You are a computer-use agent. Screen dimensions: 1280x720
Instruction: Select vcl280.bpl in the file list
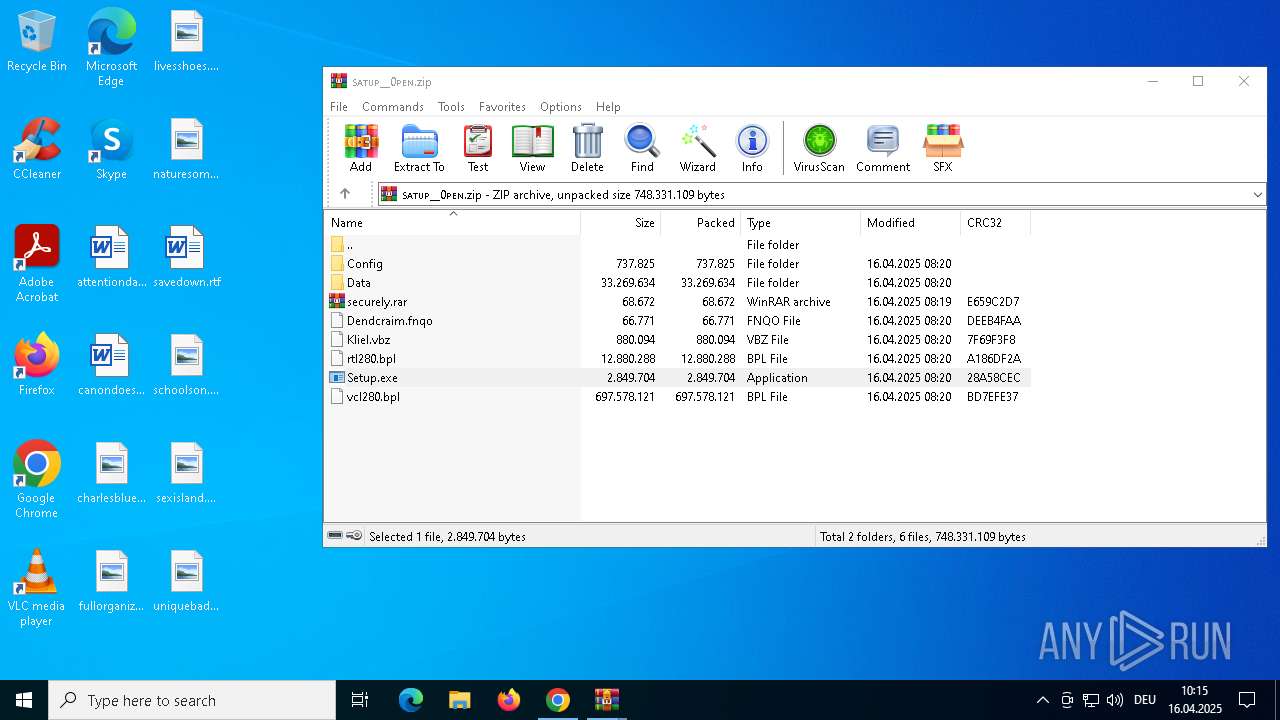click(x=677, y=397)
